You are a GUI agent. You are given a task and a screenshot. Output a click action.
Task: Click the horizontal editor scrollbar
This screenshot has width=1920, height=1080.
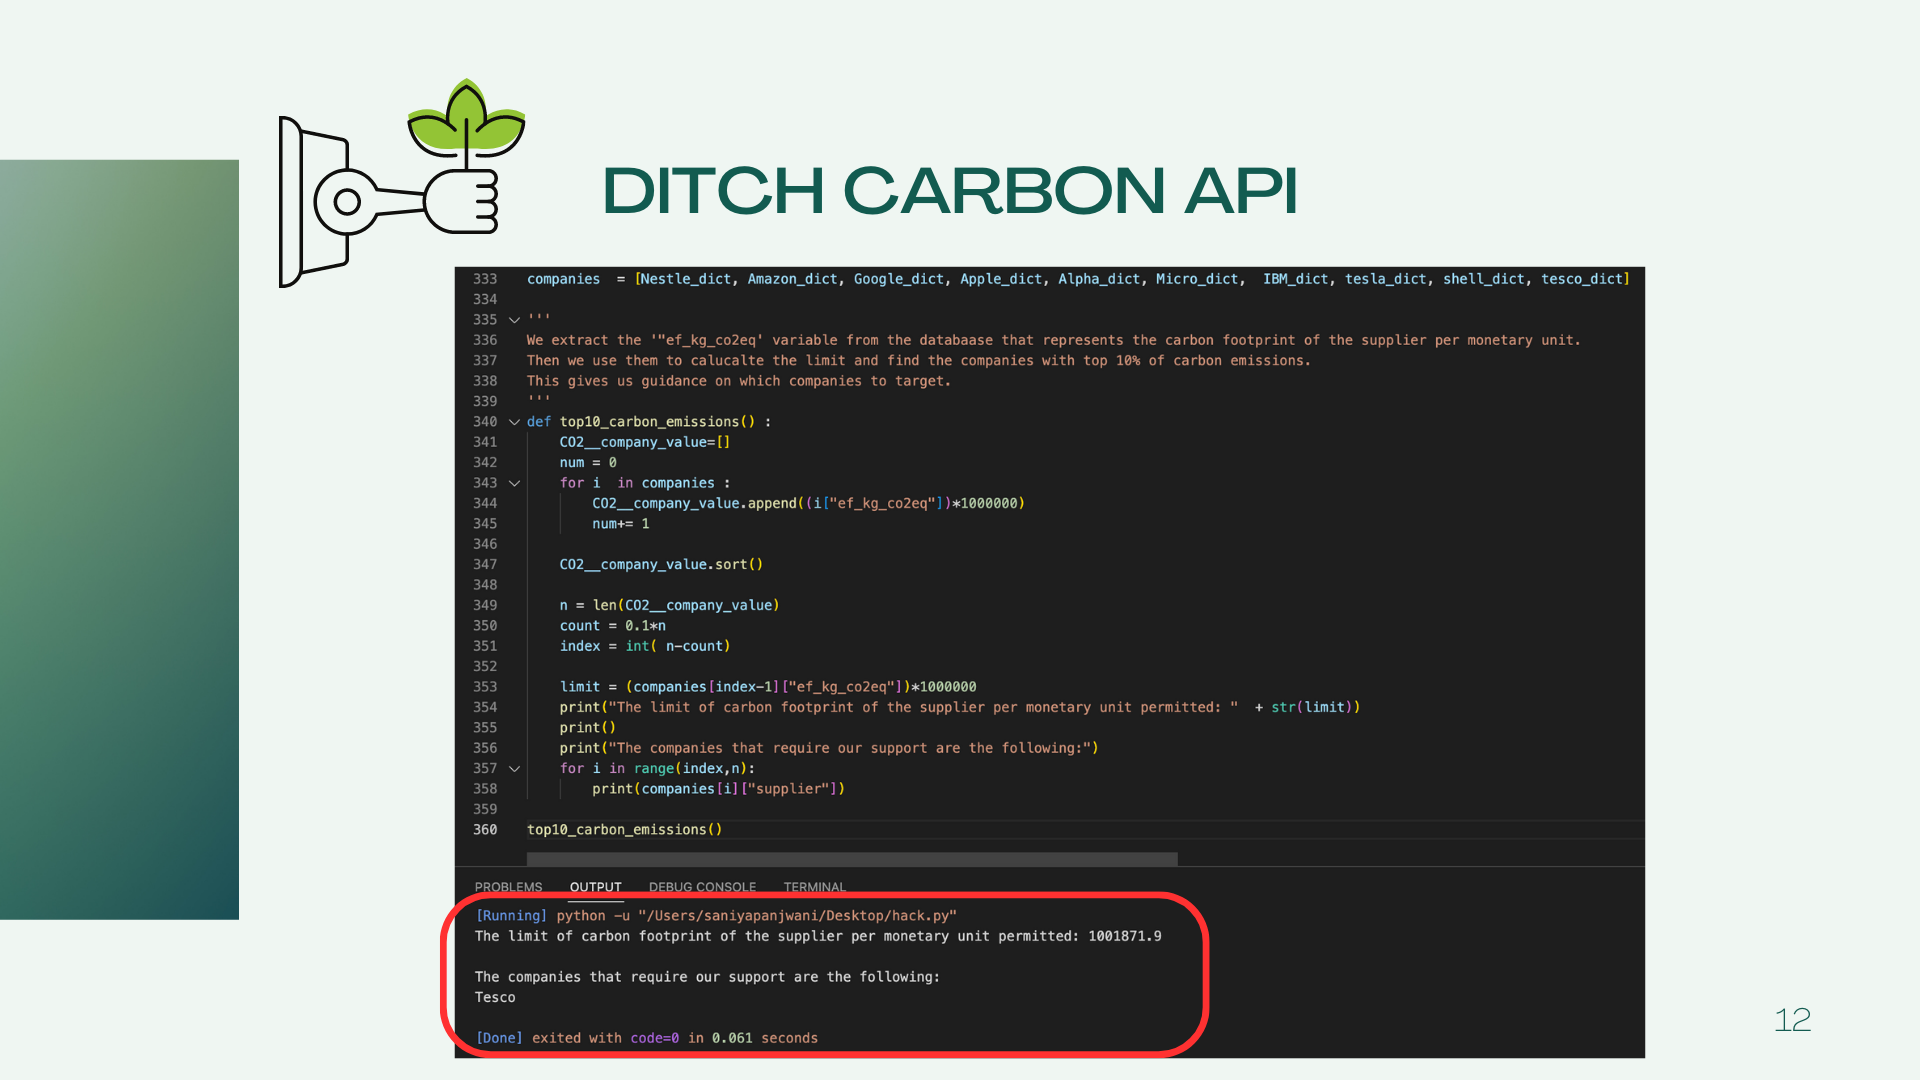pos(851,859)
